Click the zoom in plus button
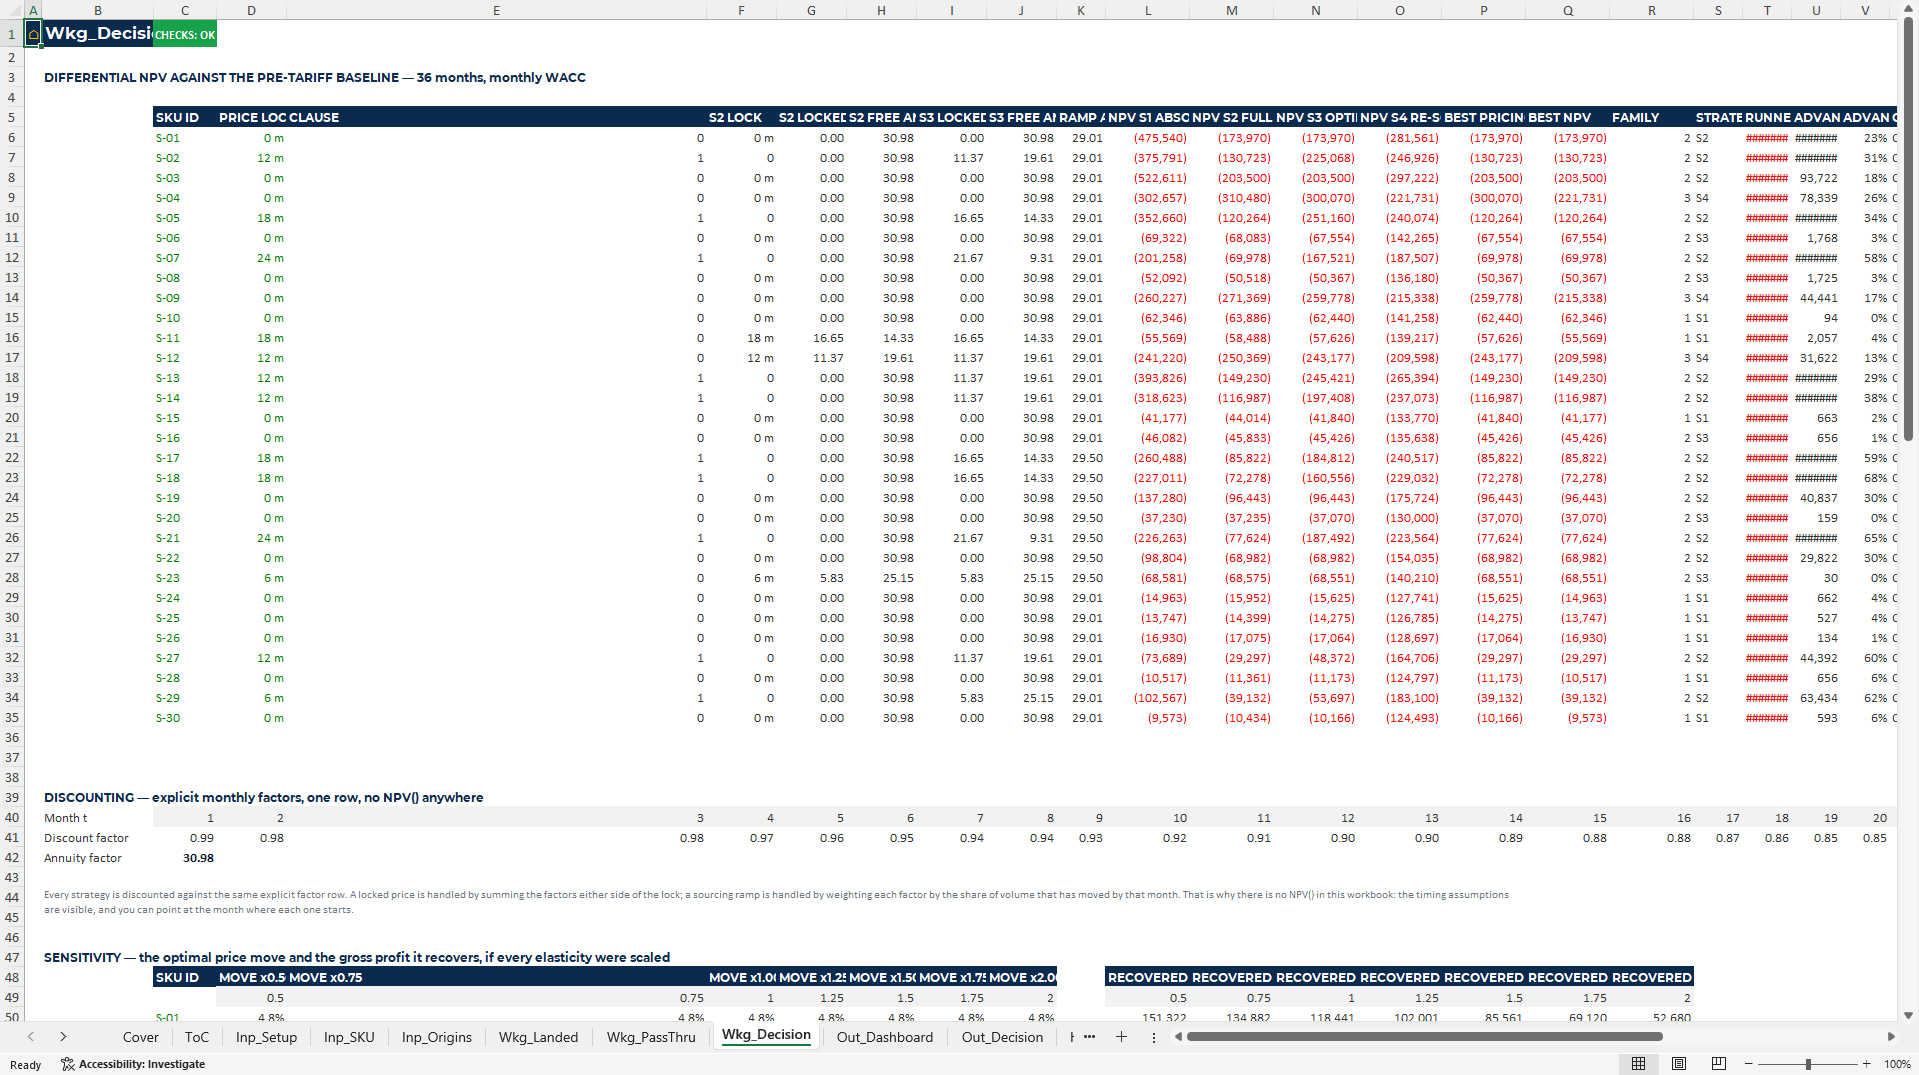The width and height of the screenshot is (1919, 1075). coord(1866,1064)
